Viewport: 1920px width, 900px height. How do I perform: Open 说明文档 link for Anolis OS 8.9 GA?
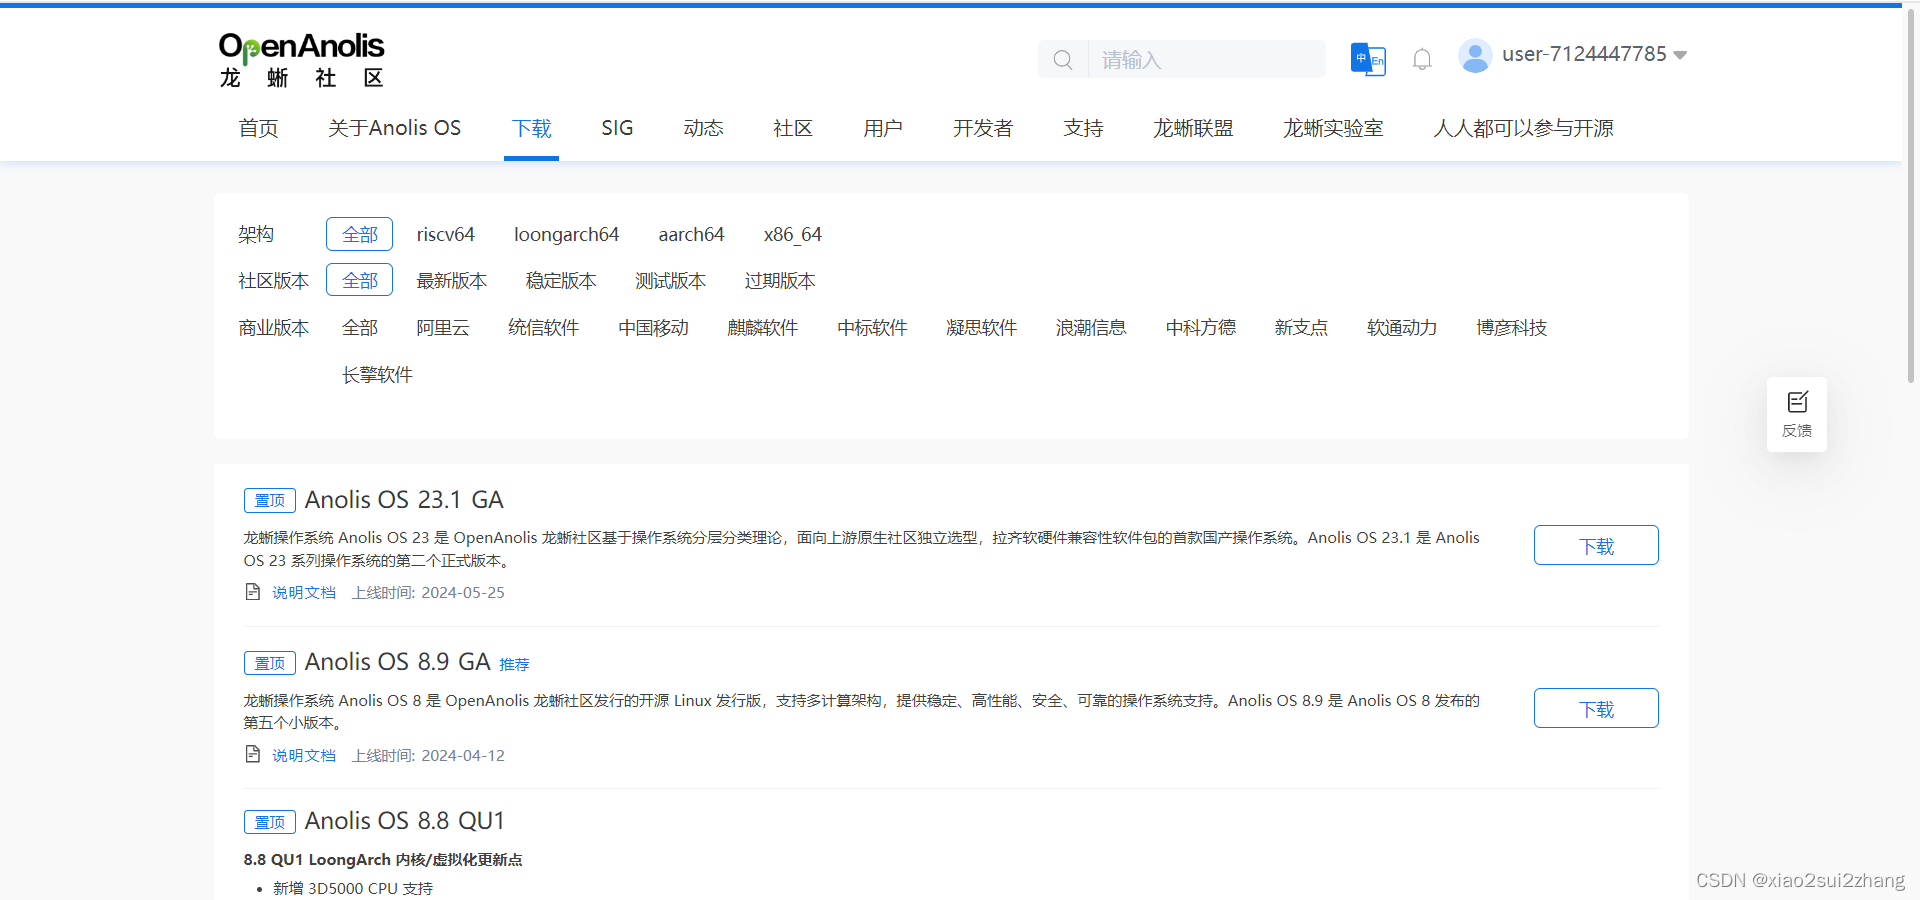point(304,755)
